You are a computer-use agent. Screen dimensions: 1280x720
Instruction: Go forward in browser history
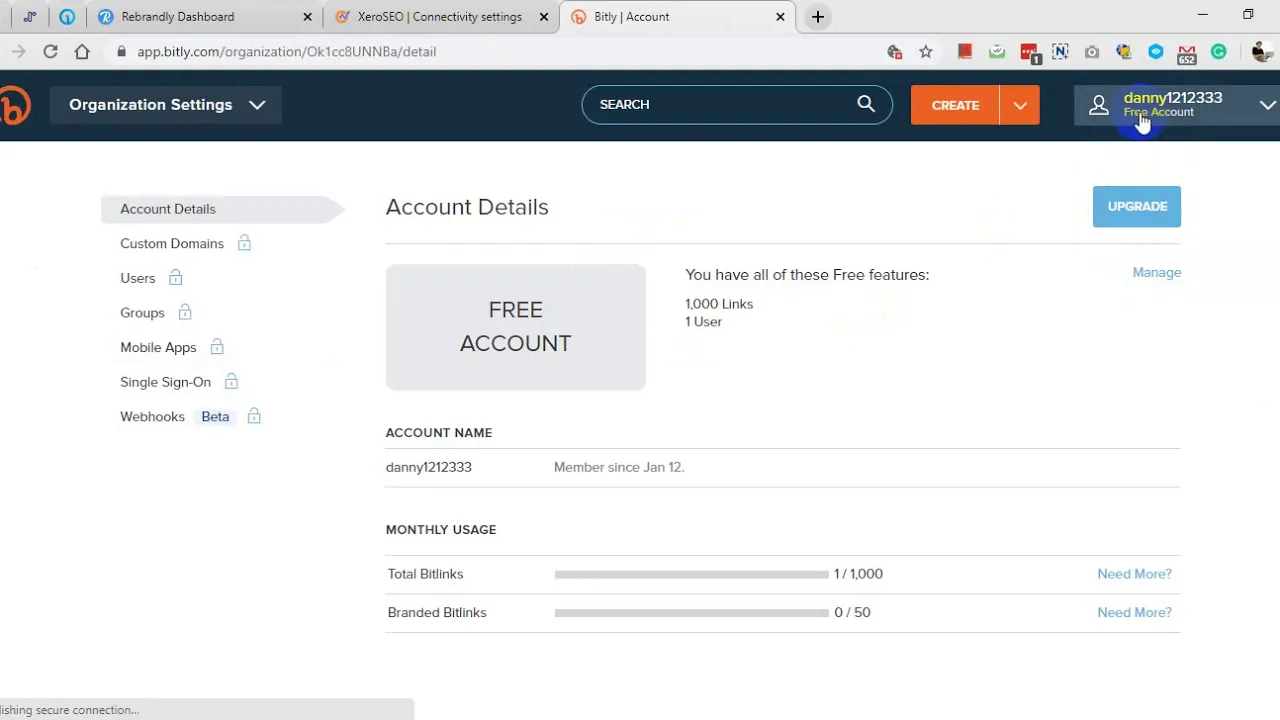click(18, 52)
